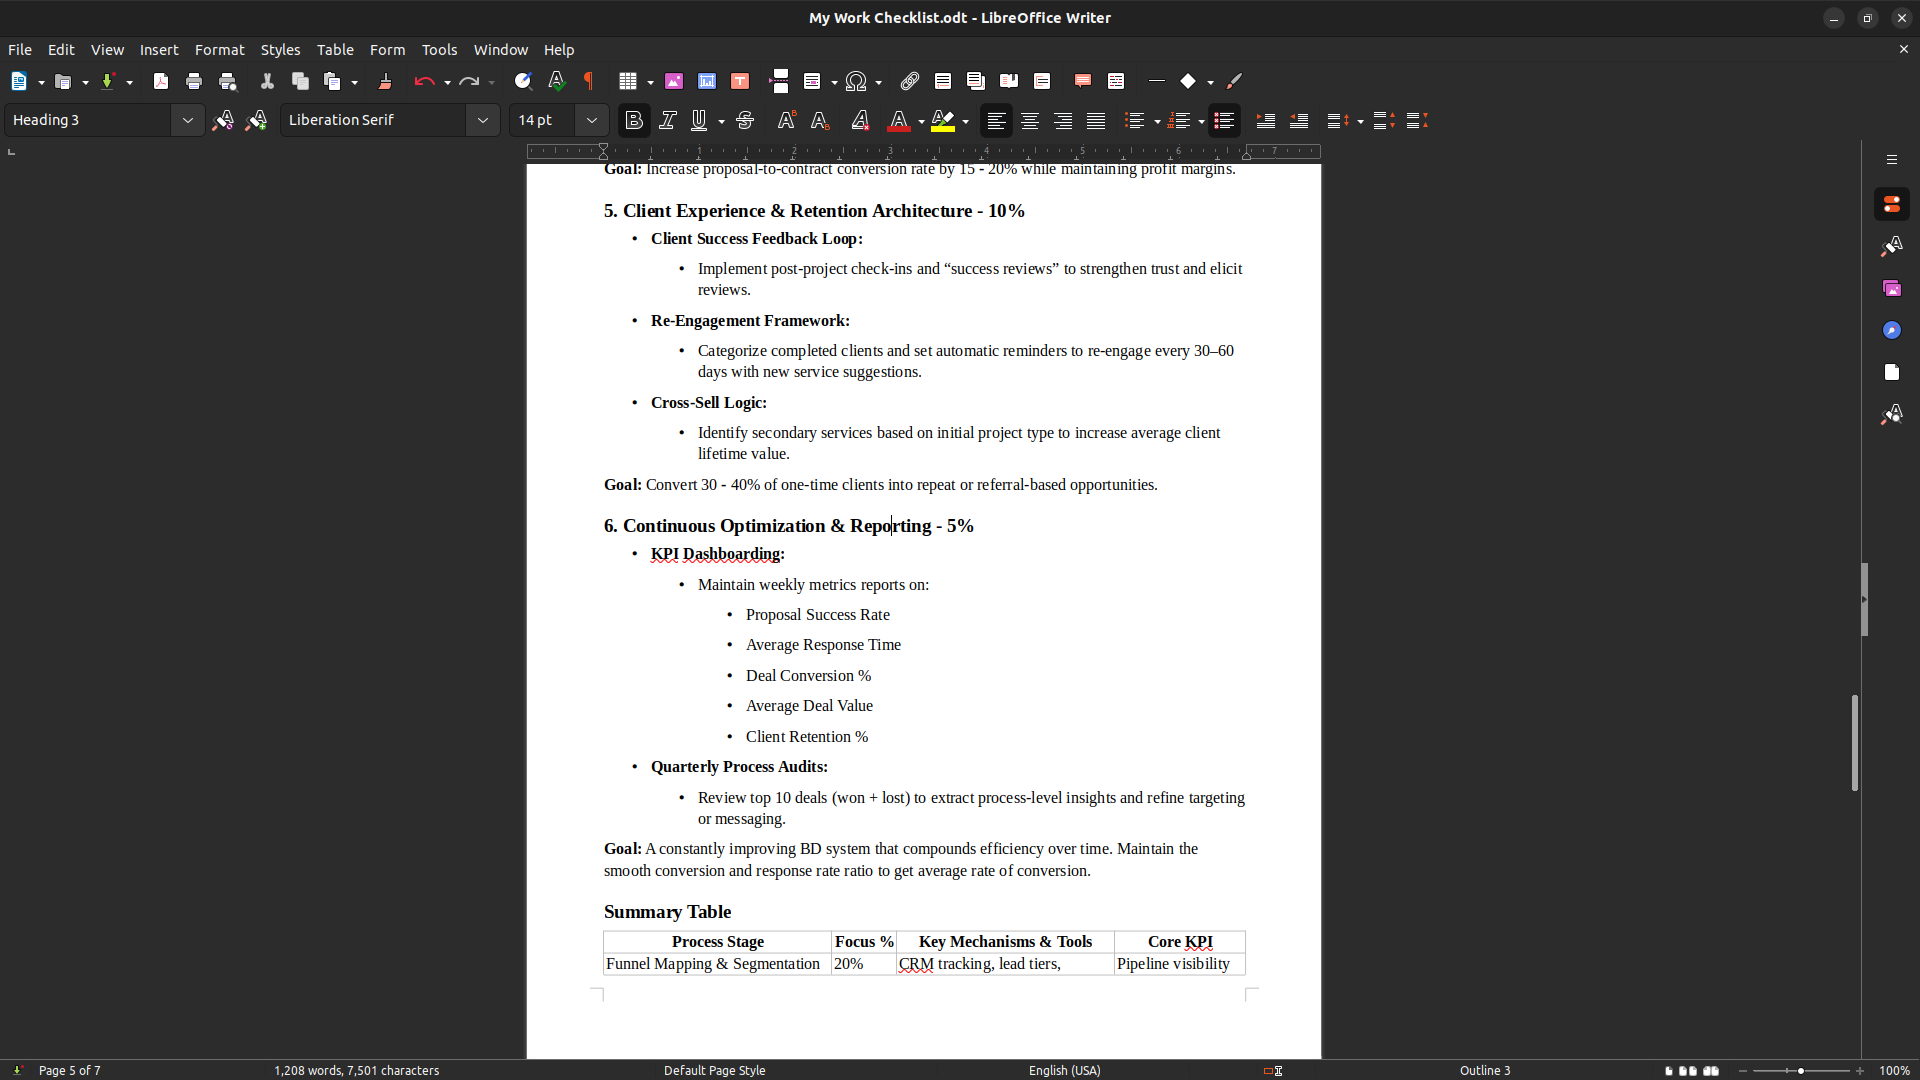Open the Styles menu
Screen dimensions: 1920x1080
coord(280,50)
